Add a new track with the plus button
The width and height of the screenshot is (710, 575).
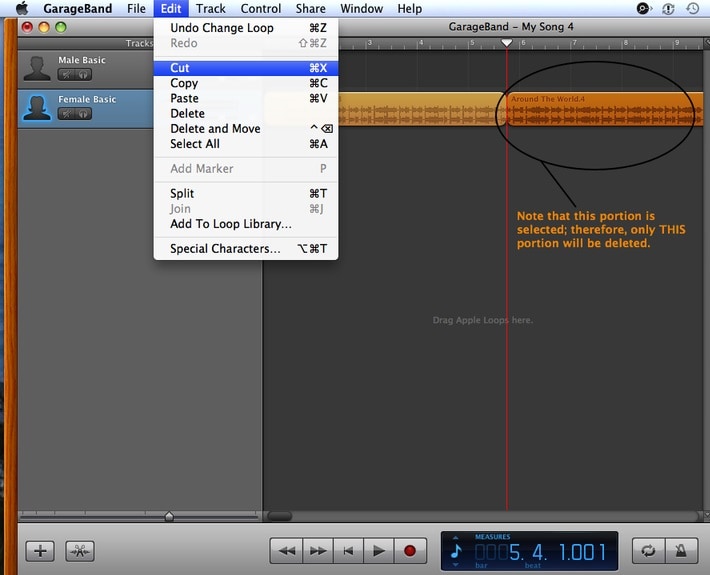40,551
